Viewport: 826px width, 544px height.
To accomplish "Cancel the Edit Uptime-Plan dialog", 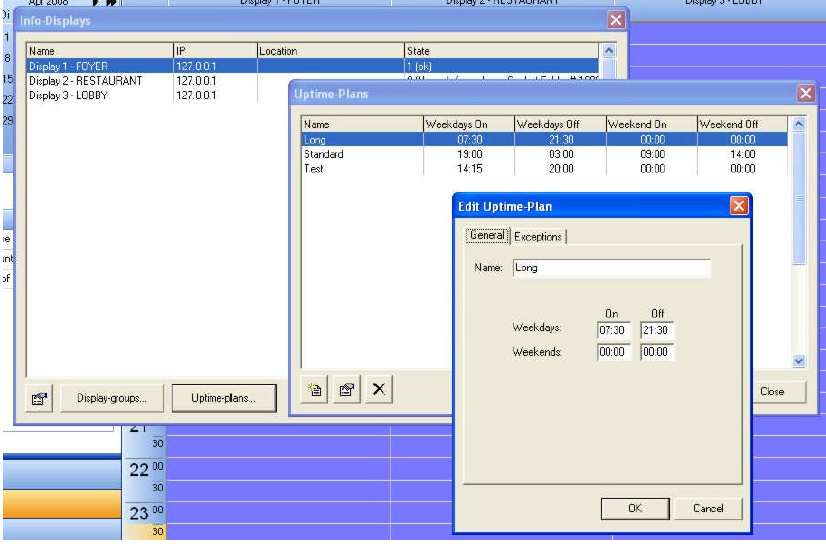I will (708, 508).
